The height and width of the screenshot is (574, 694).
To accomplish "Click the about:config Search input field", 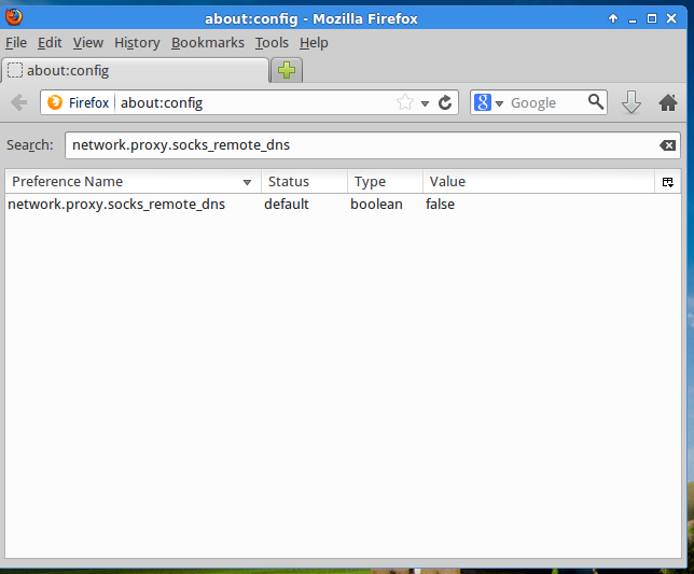I will 360,145.
